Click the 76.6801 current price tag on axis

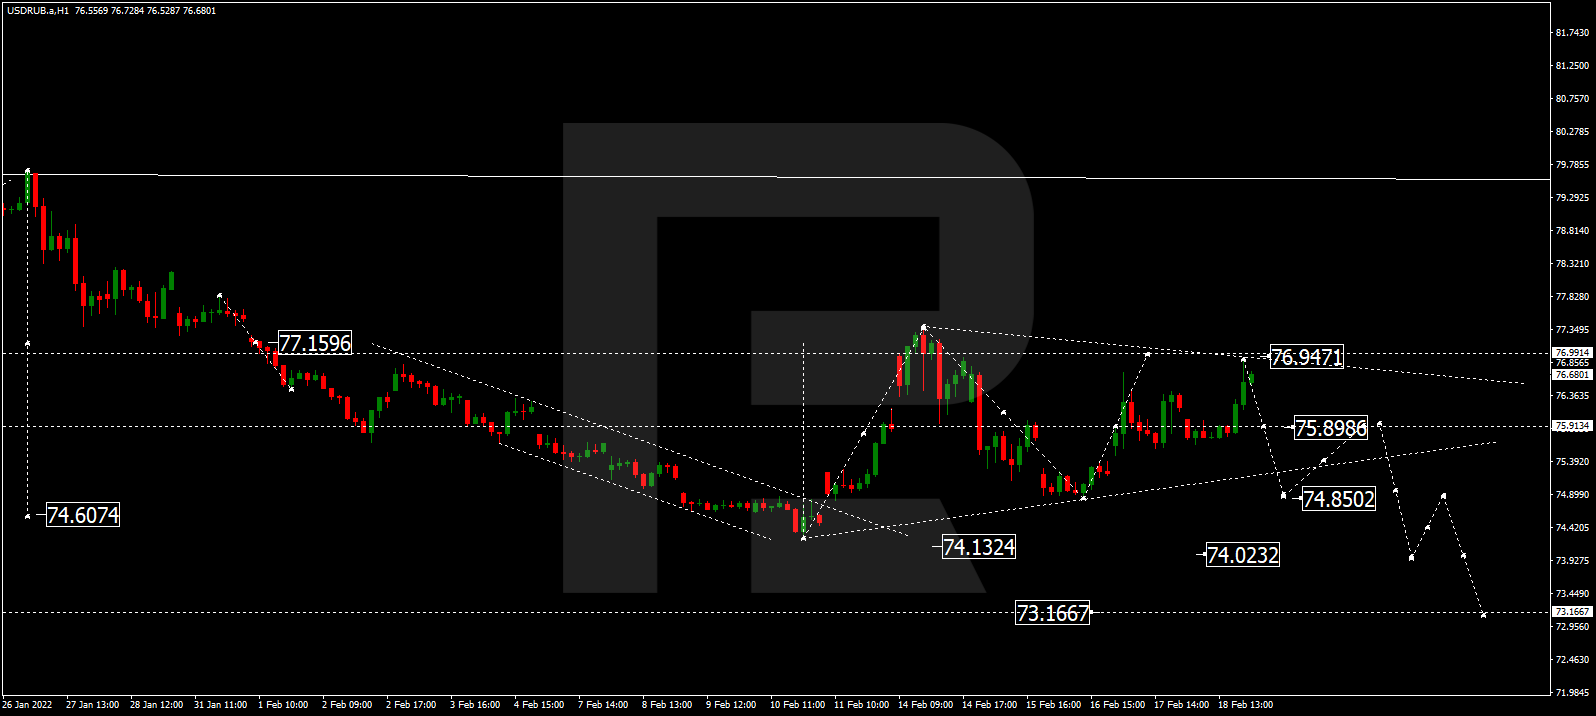1572,375
